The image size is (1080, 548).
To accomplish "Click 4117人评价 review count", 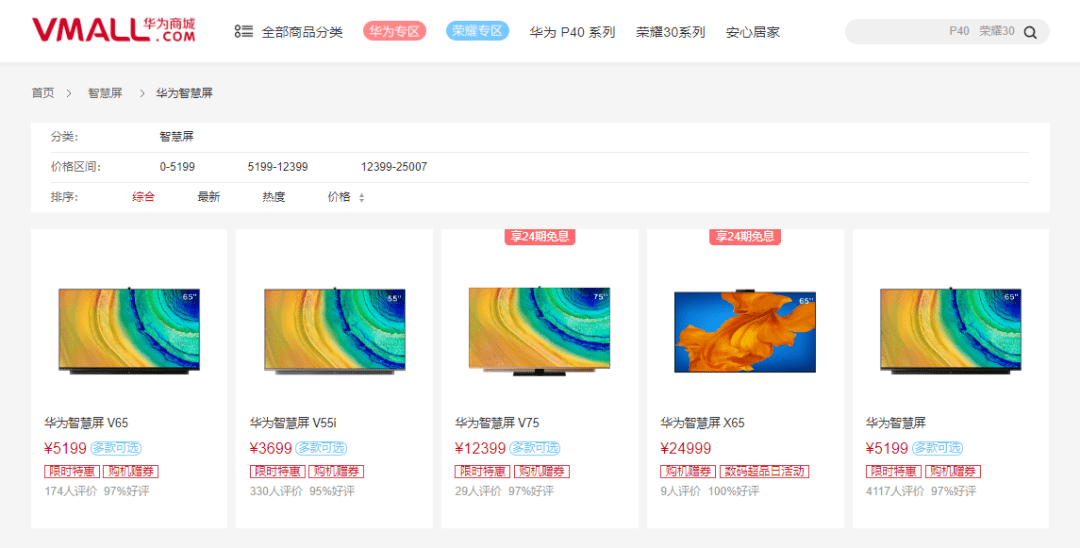I will pyautogui.click(x=895, y=492).
